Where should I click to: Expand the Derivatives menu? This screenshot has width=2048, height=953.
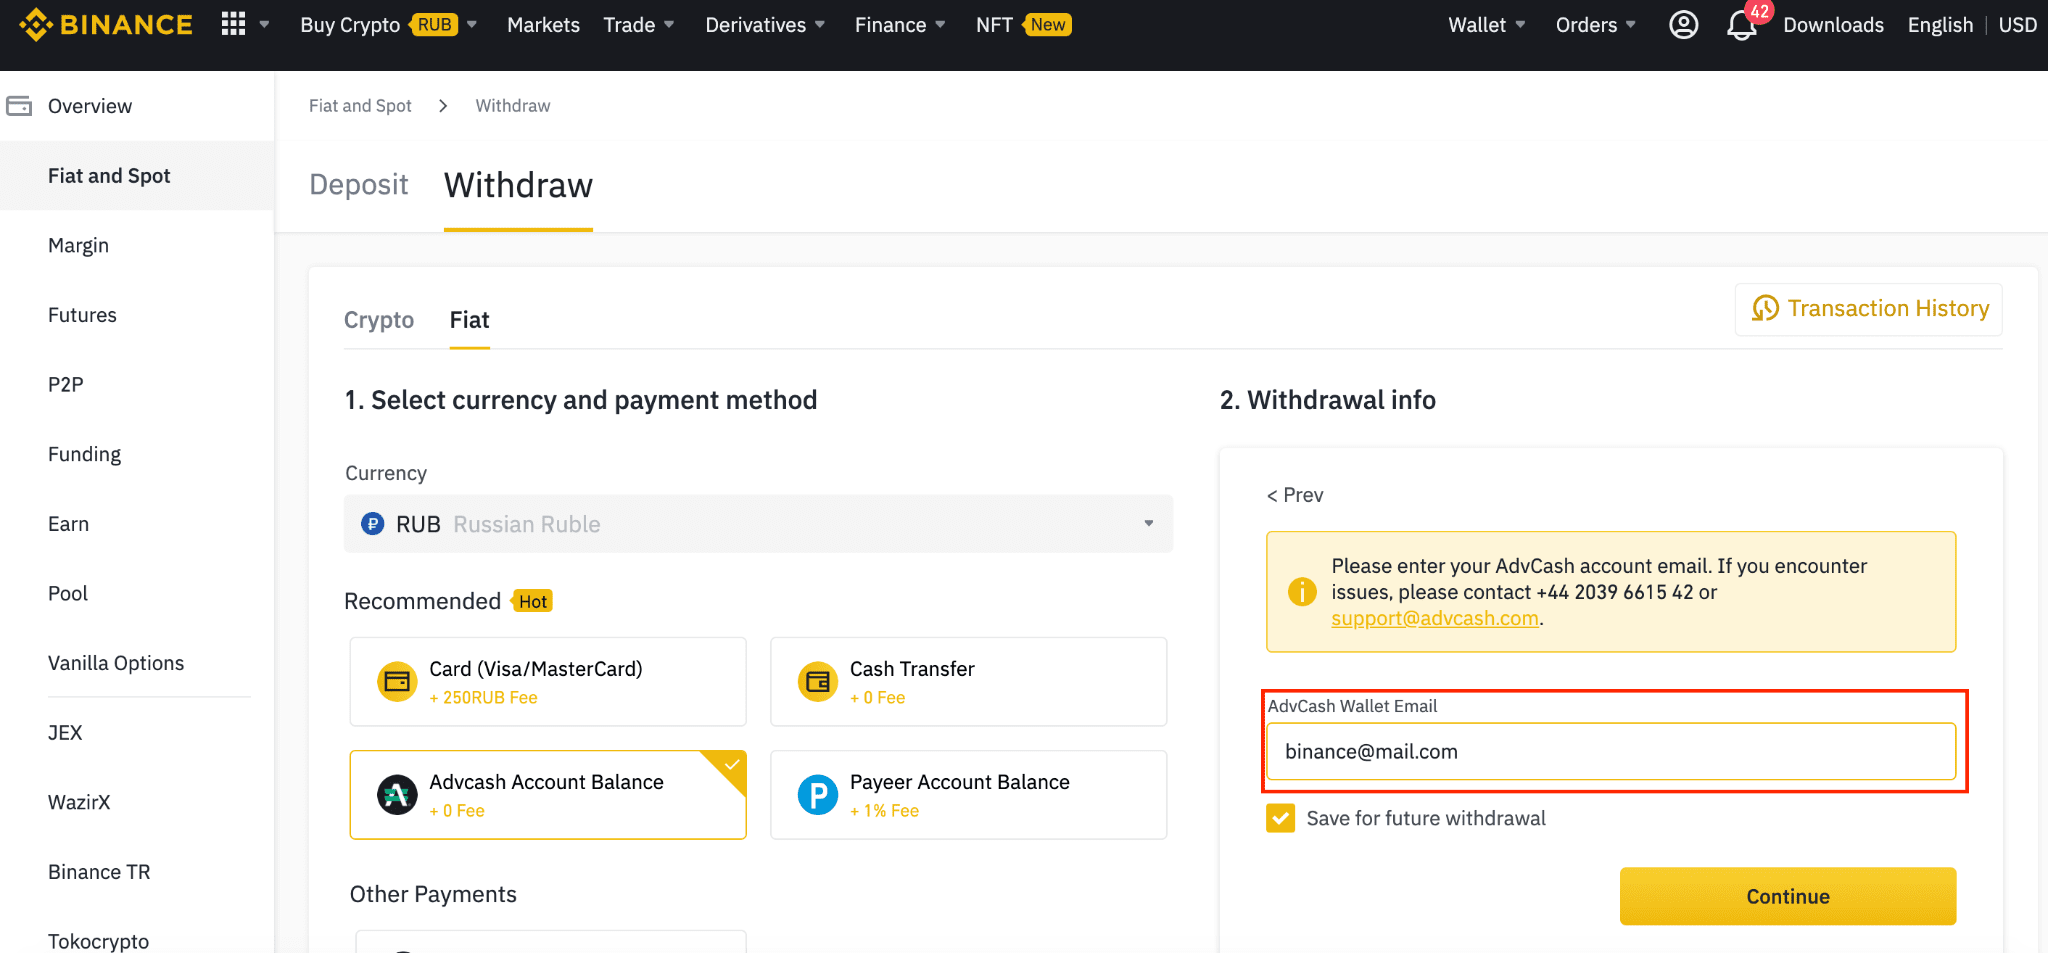pyautogui.click(x=765, y=25)
